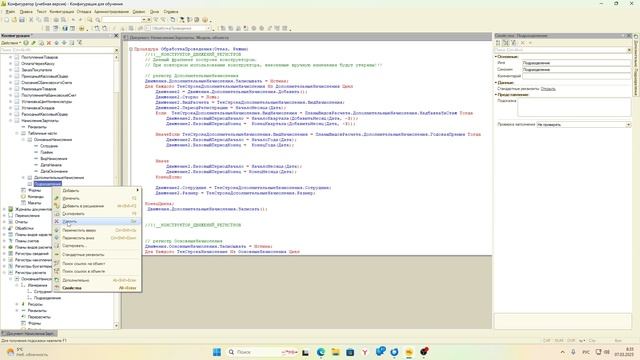The height and width of the screenshot is (360, 640).
Task: Click red X Delete icon in Configuration panel
Action: (x=49, y=42)
